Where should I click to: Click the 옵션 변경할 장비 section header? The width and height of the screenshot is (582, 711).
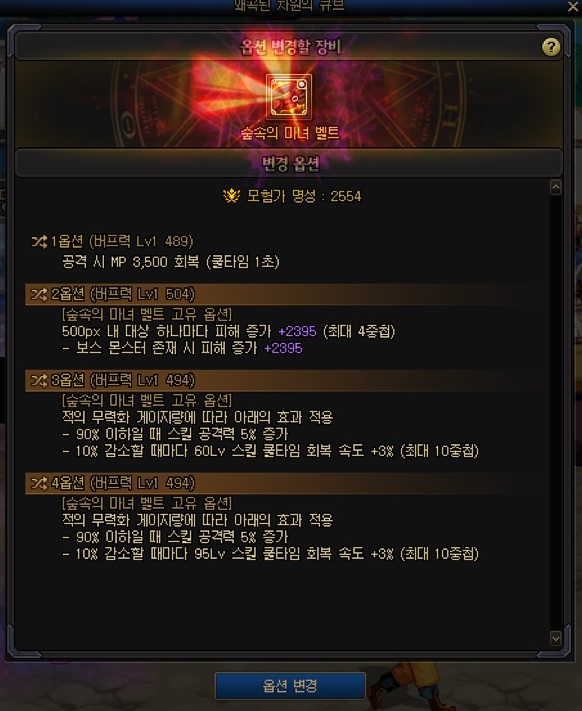[289, 47]
